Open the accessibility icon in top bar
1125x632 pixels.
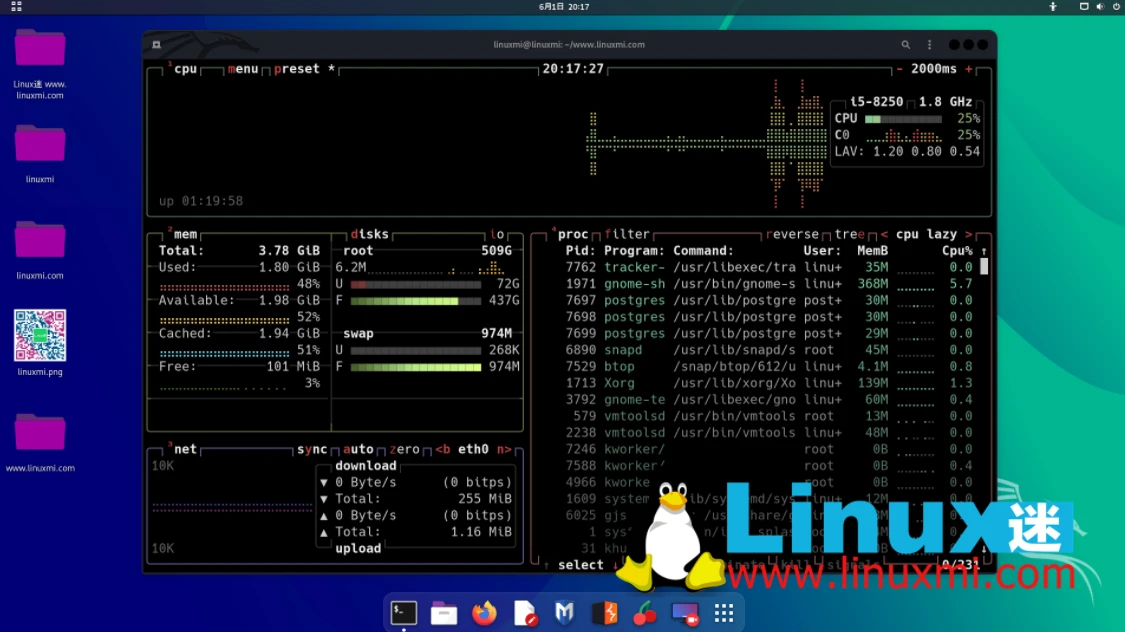[1053, 6]
